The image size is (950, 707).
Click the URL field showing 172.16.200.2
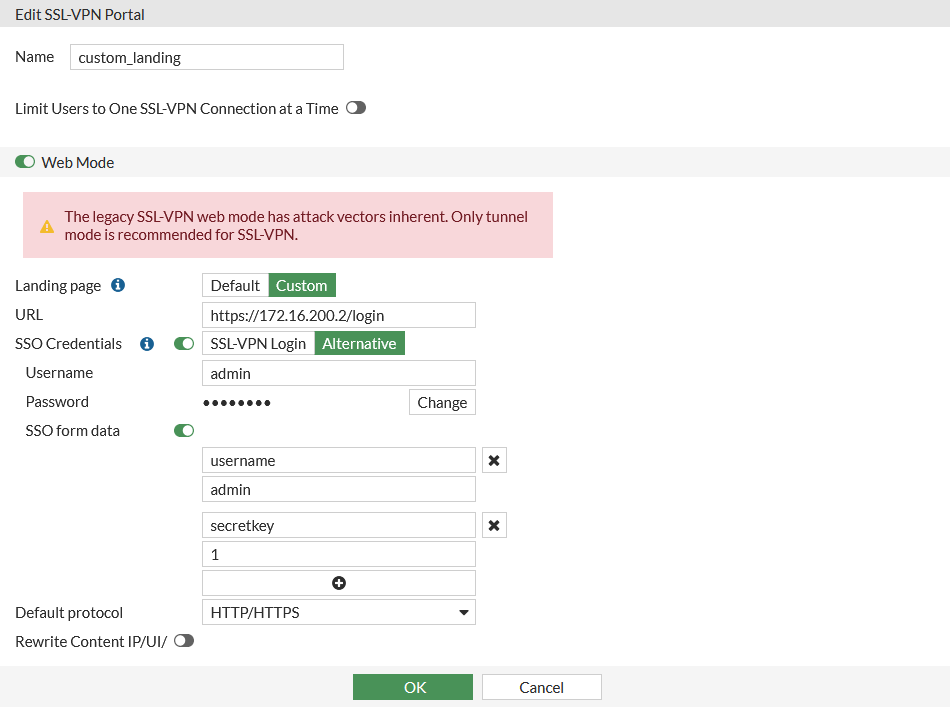[x=338, y=314]
